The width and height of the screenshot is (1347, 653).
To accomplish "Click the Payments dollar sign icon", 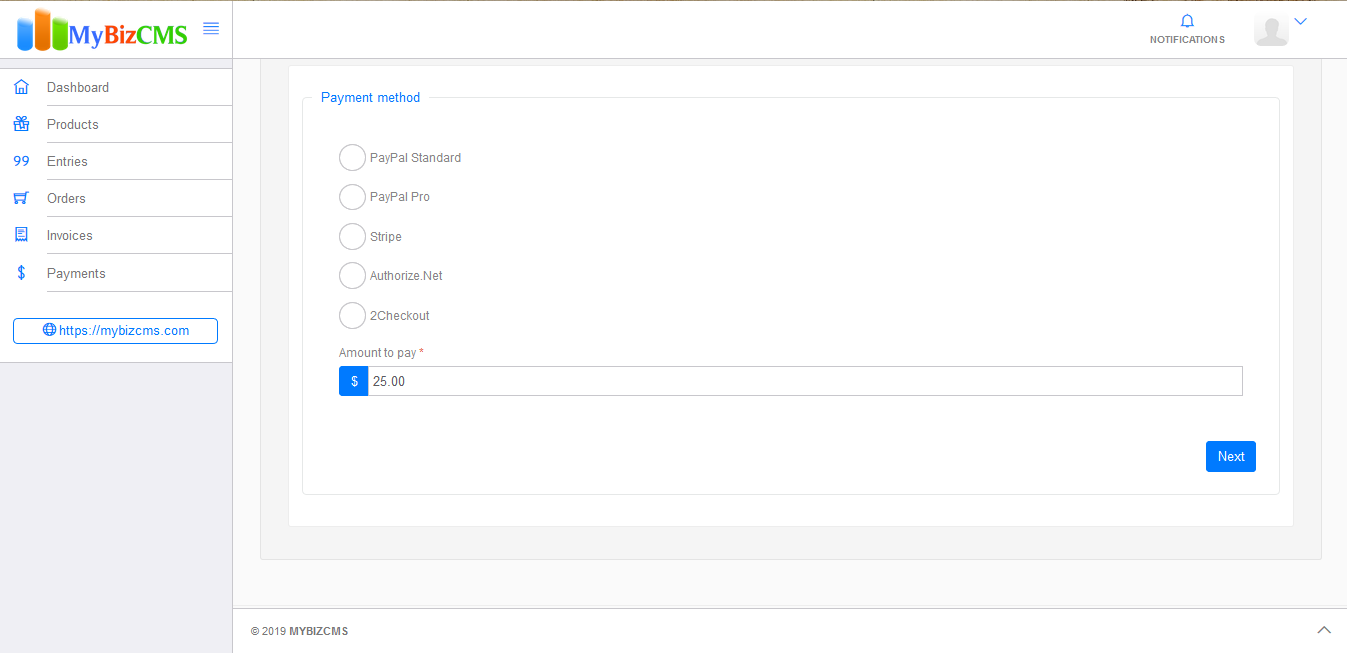I will tap(21, 273).
